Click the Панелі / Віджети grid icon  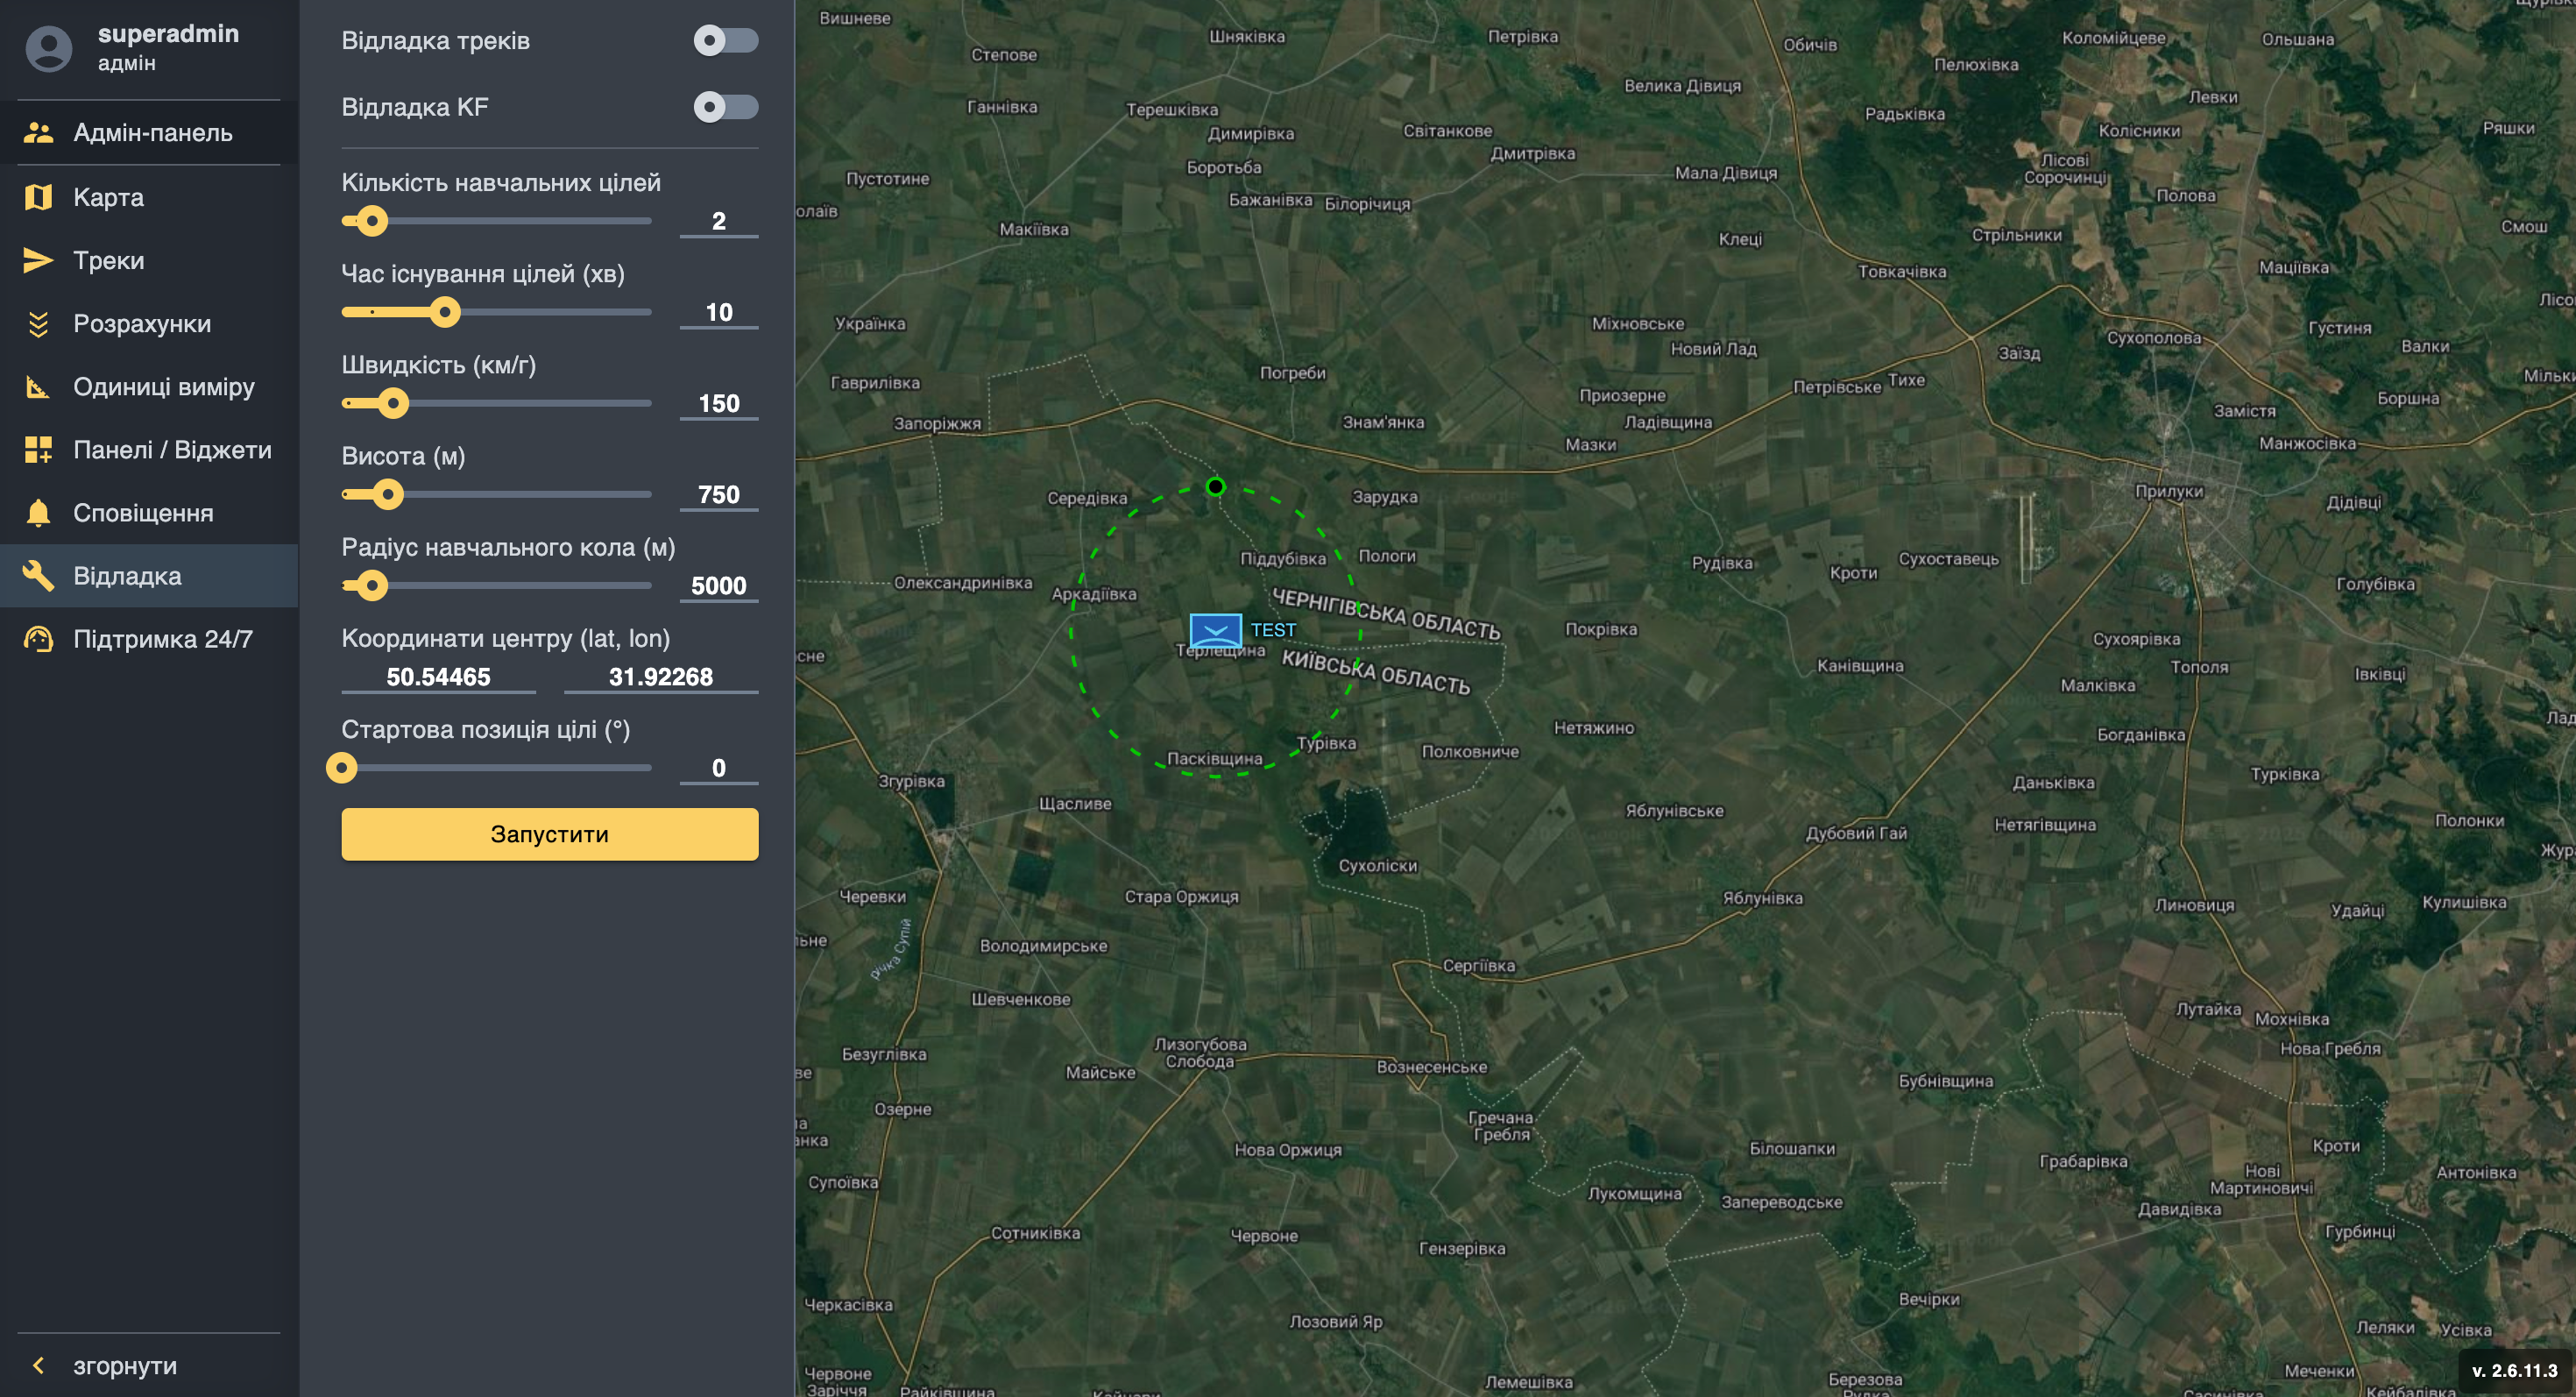[x=38, y=450]
